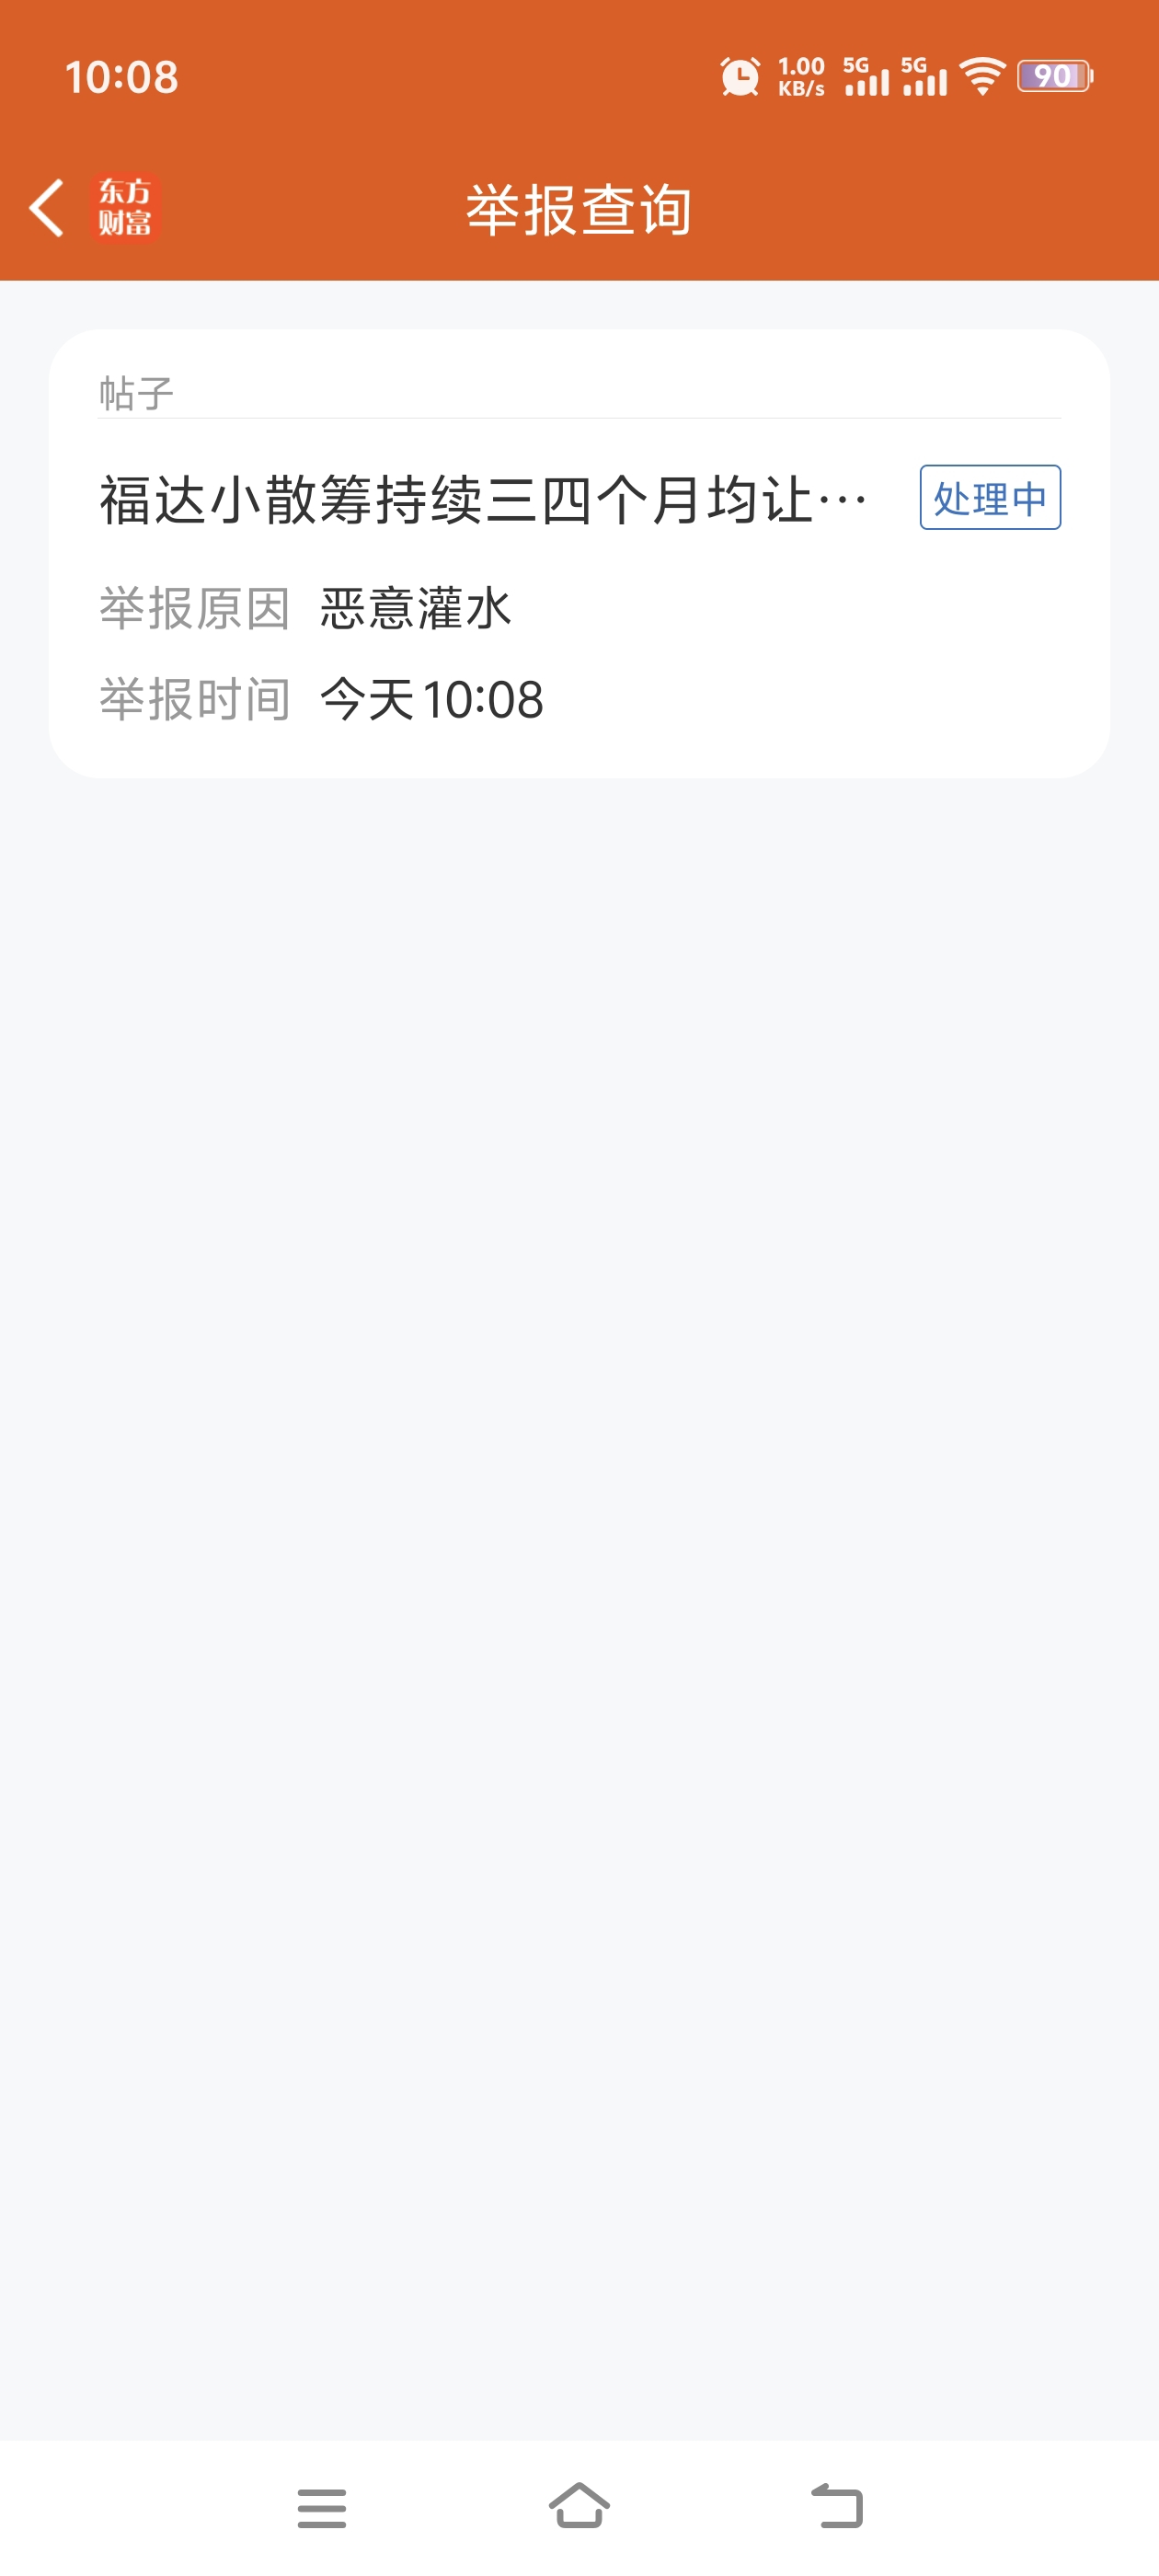Tap the 帖子 section label
The width and height of the screenshot is (1159, 2576).
coord(136,393)
